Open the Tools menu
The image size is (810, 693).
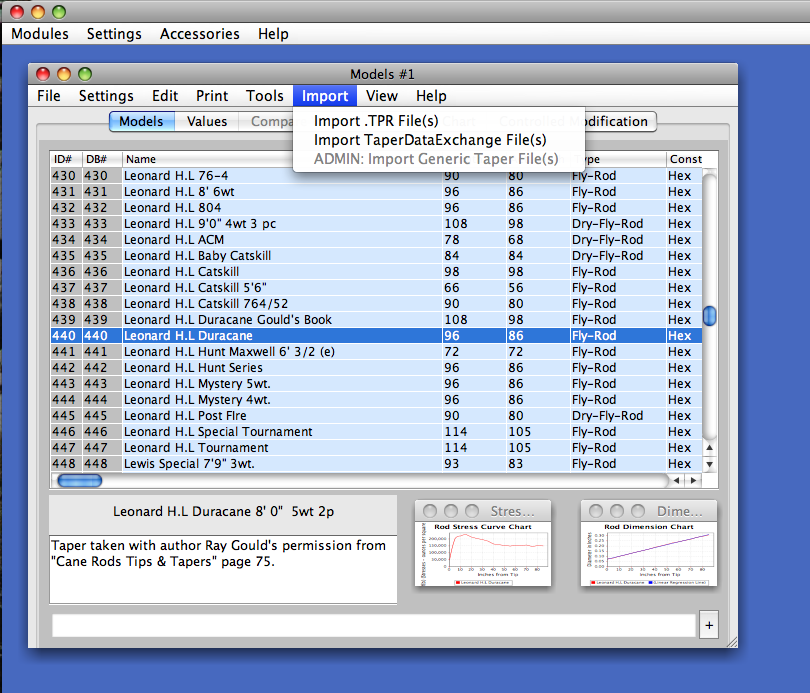pyautogui.click(x=264, y=96)
